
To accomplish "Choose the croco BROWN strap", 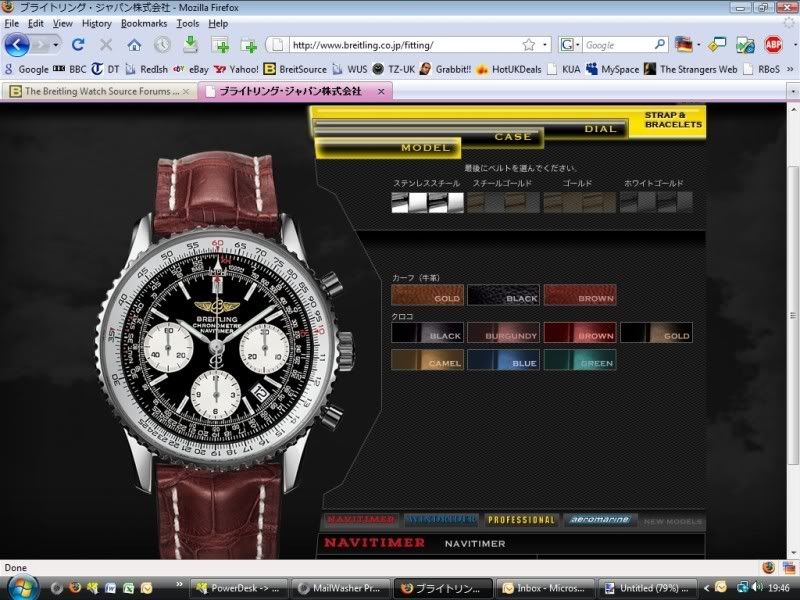I will pos(580,333).
